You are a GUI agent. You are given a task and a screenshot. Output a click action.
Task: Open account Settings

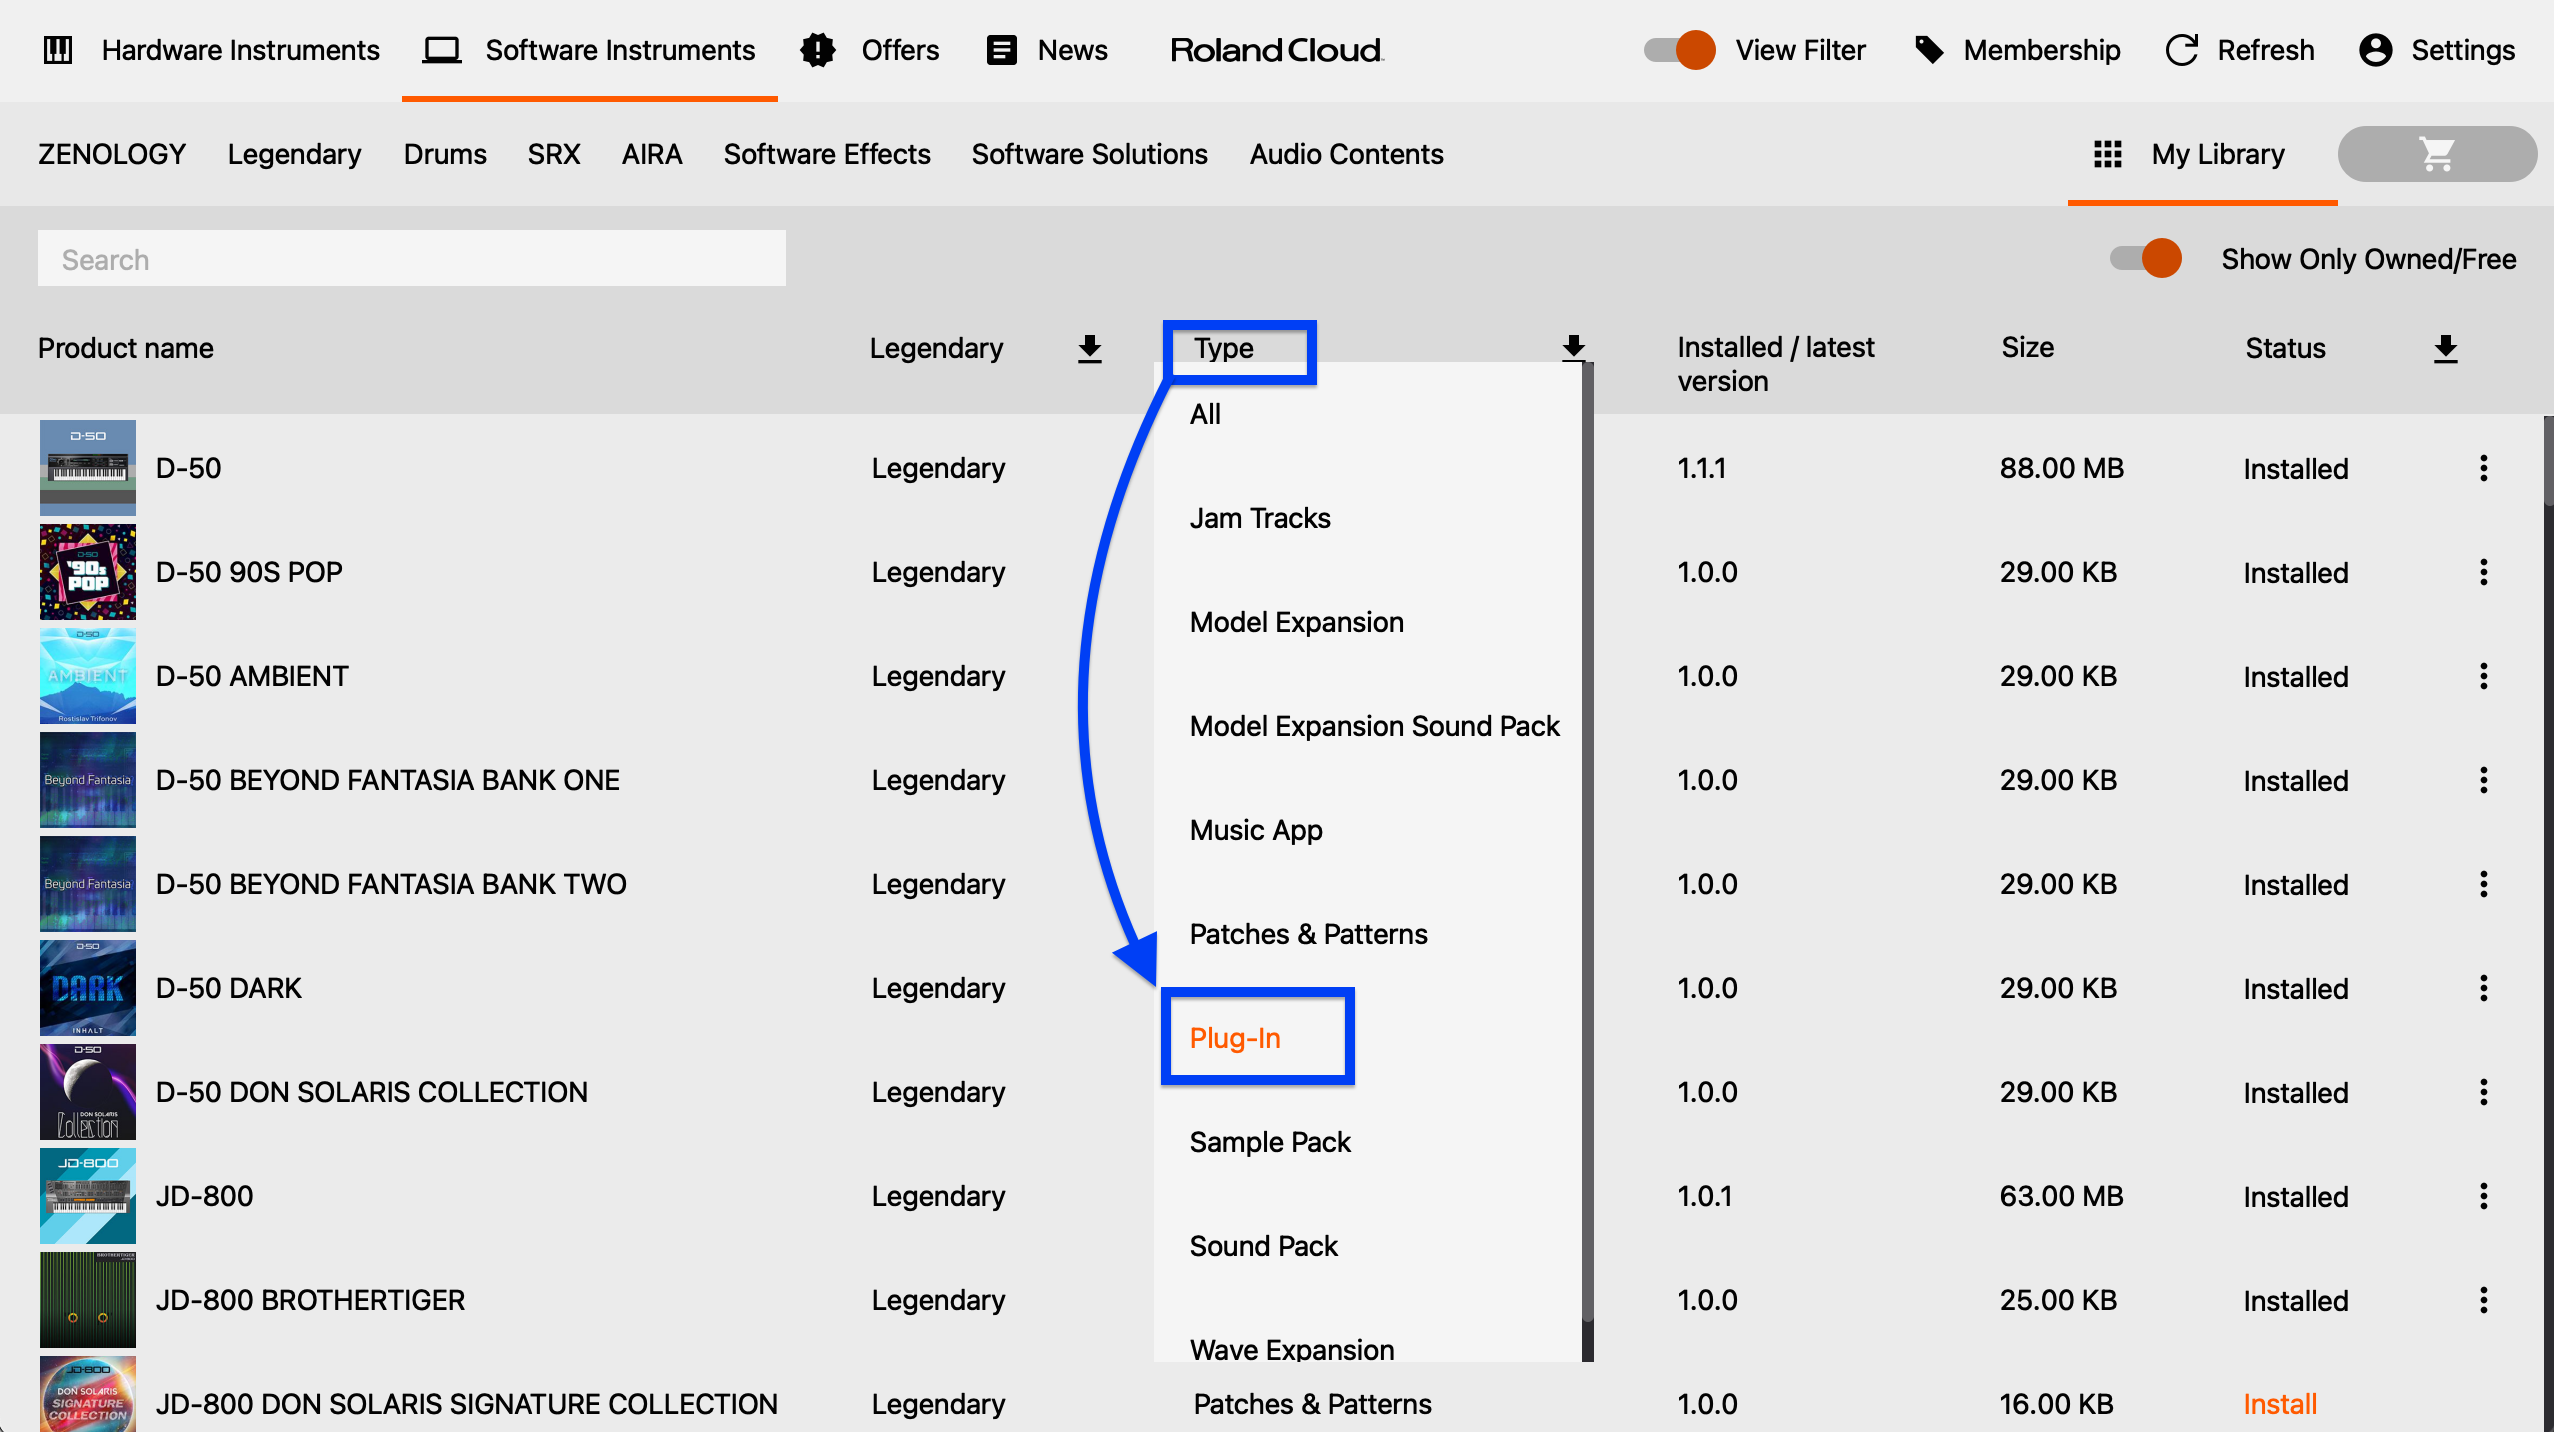2378,50
